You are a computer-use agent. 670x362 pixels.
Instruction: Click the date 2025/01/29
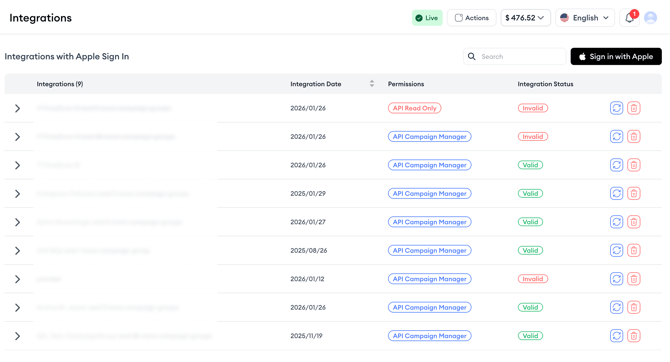point(308,194)
